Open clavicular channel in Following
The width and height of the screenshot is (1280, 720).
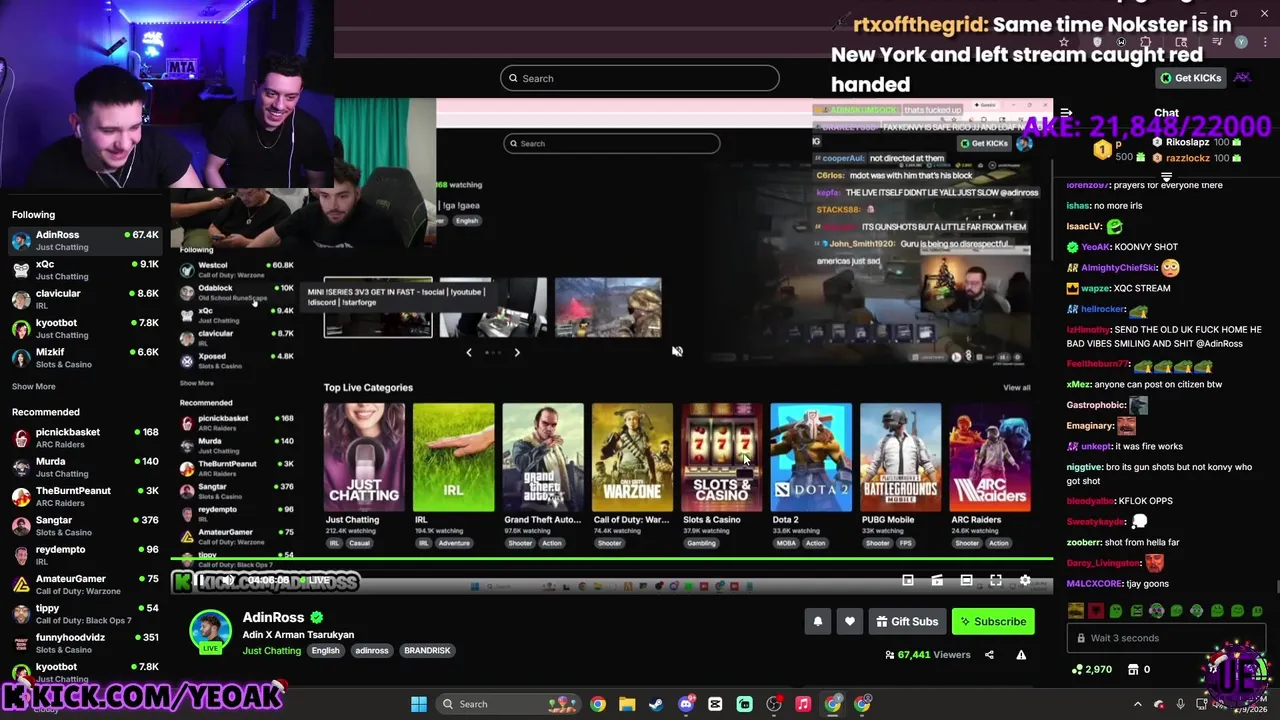[x=85, y=299]
